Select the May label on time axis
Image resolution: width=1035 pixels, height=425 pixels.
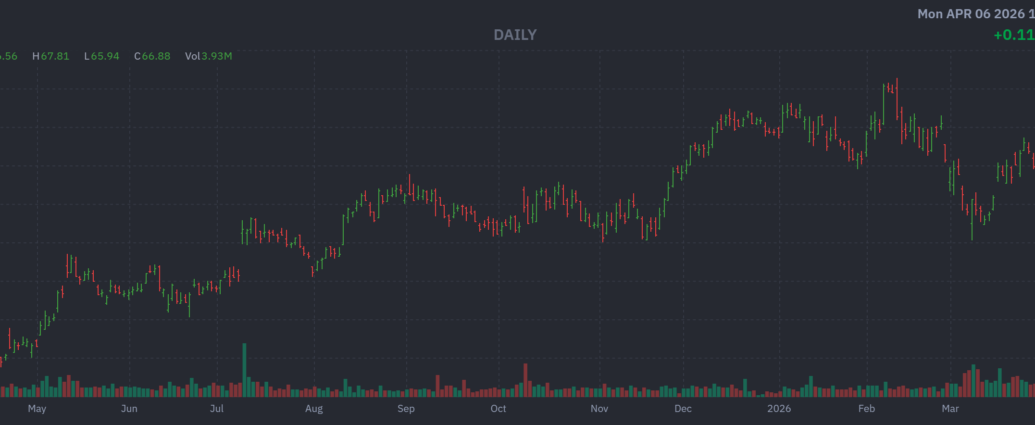point(37,409)
